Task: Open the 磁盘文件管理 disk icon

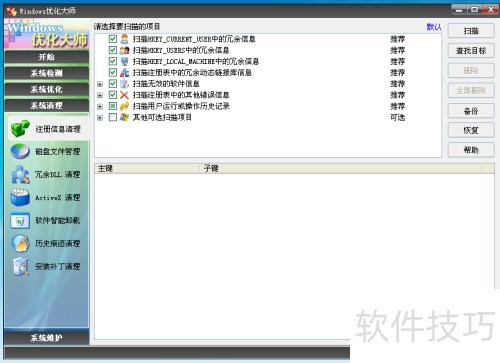Action: 20,152
